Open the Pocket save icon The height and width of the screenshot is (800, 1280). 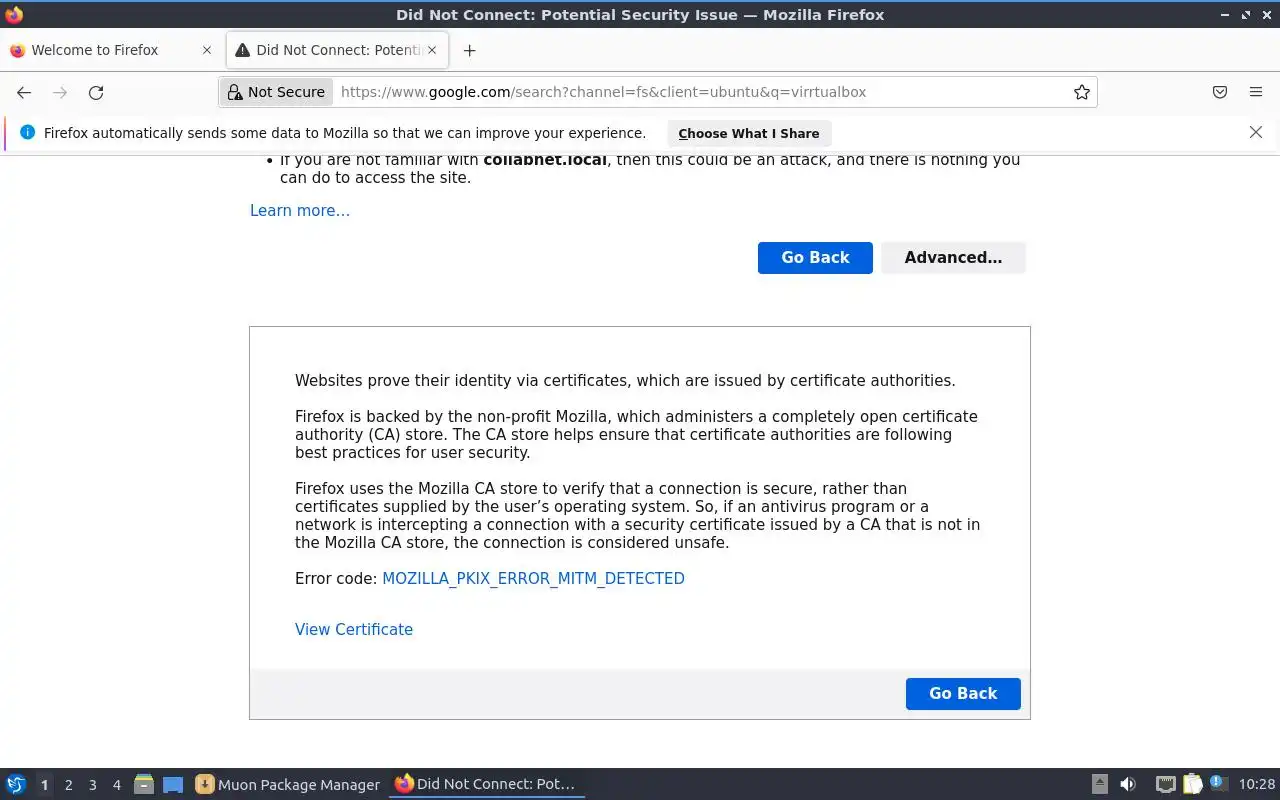coord(1220,92)
